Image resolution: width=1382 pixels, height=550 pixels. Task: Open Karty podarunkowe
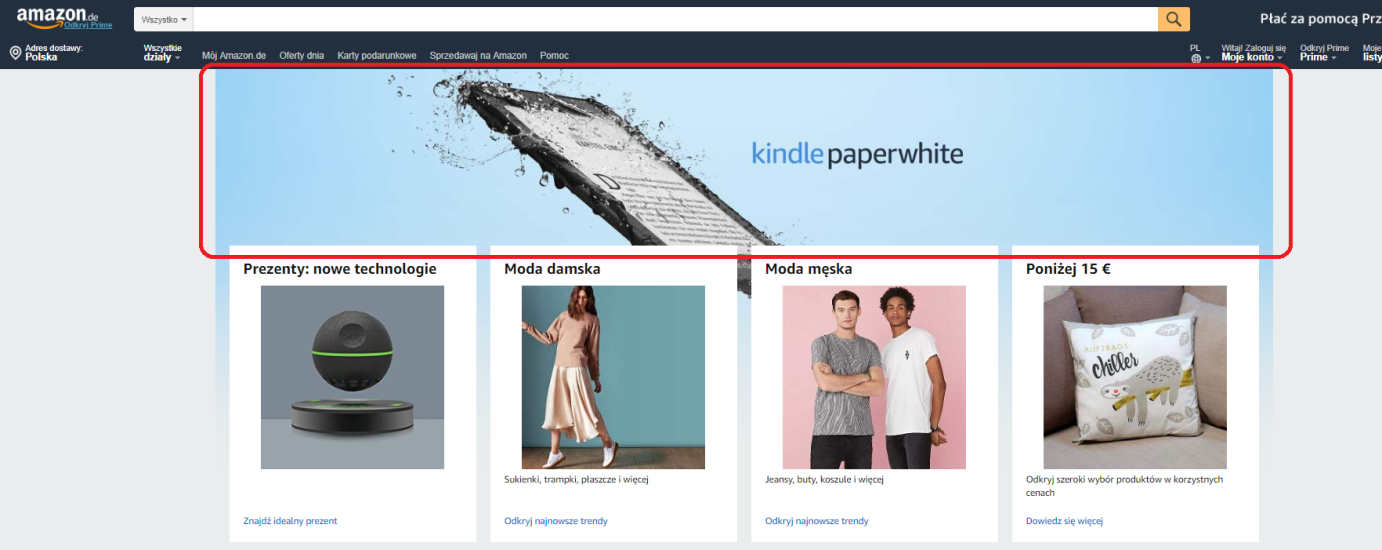pos(377,56)
